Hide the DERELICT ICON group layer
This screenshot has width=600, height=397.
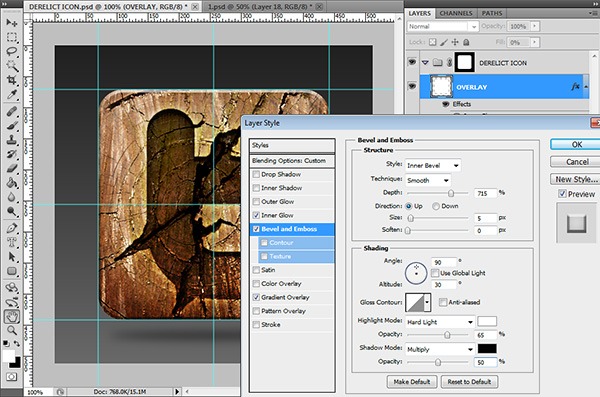click(412, 61)
